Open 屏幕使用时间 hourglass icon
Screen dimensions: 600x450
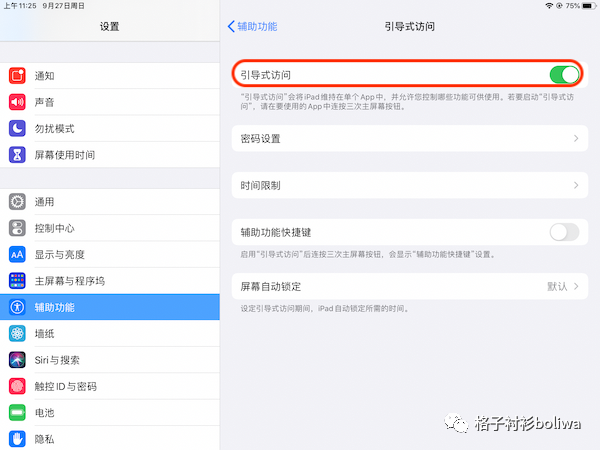(x=17, y=155)
